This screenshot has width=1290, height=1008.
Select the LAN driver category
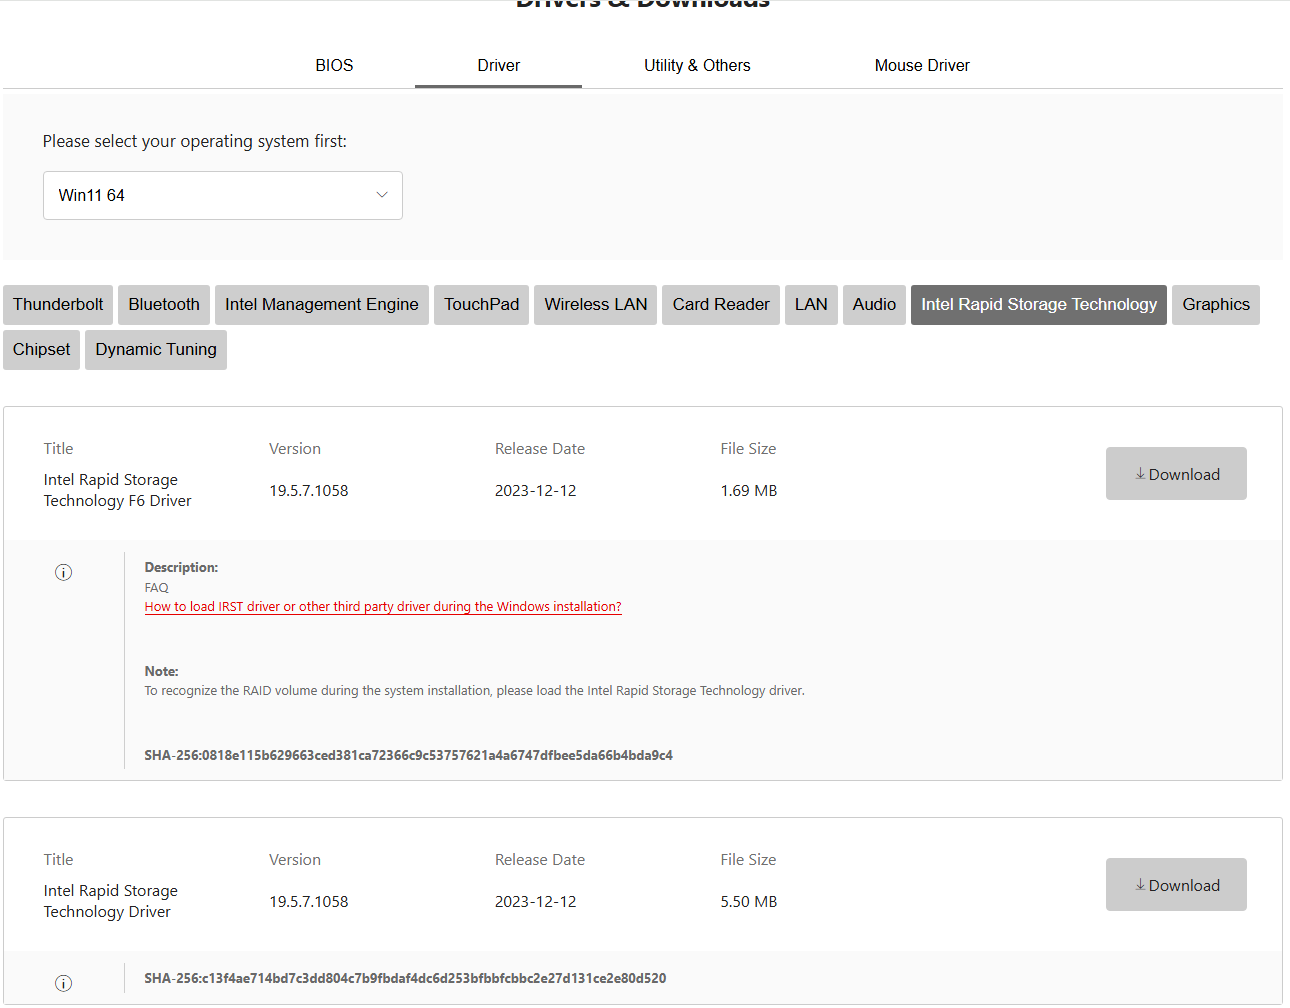811,305
